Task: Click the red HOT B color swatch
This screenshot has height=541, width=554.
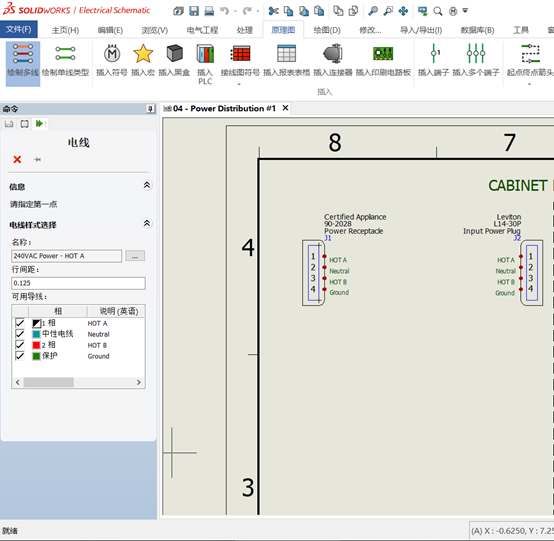Action: click(x=36, y=345)
